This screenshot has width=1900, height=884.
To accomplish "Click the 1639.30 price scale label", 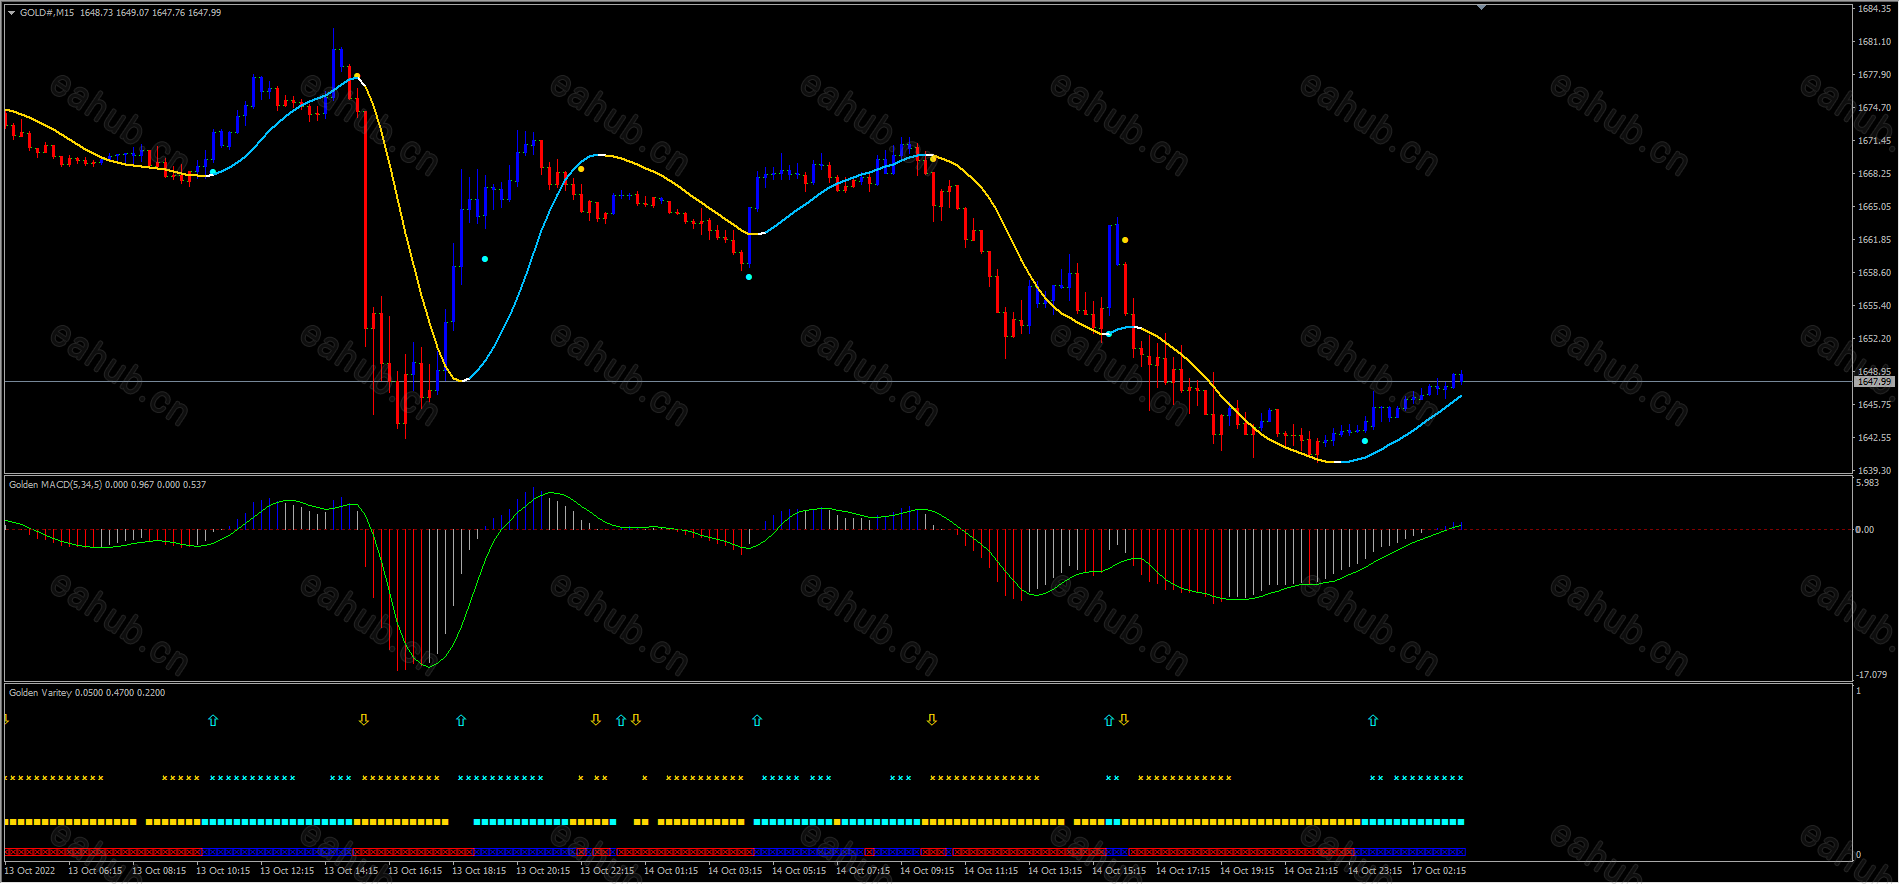I will point(1875,471).
